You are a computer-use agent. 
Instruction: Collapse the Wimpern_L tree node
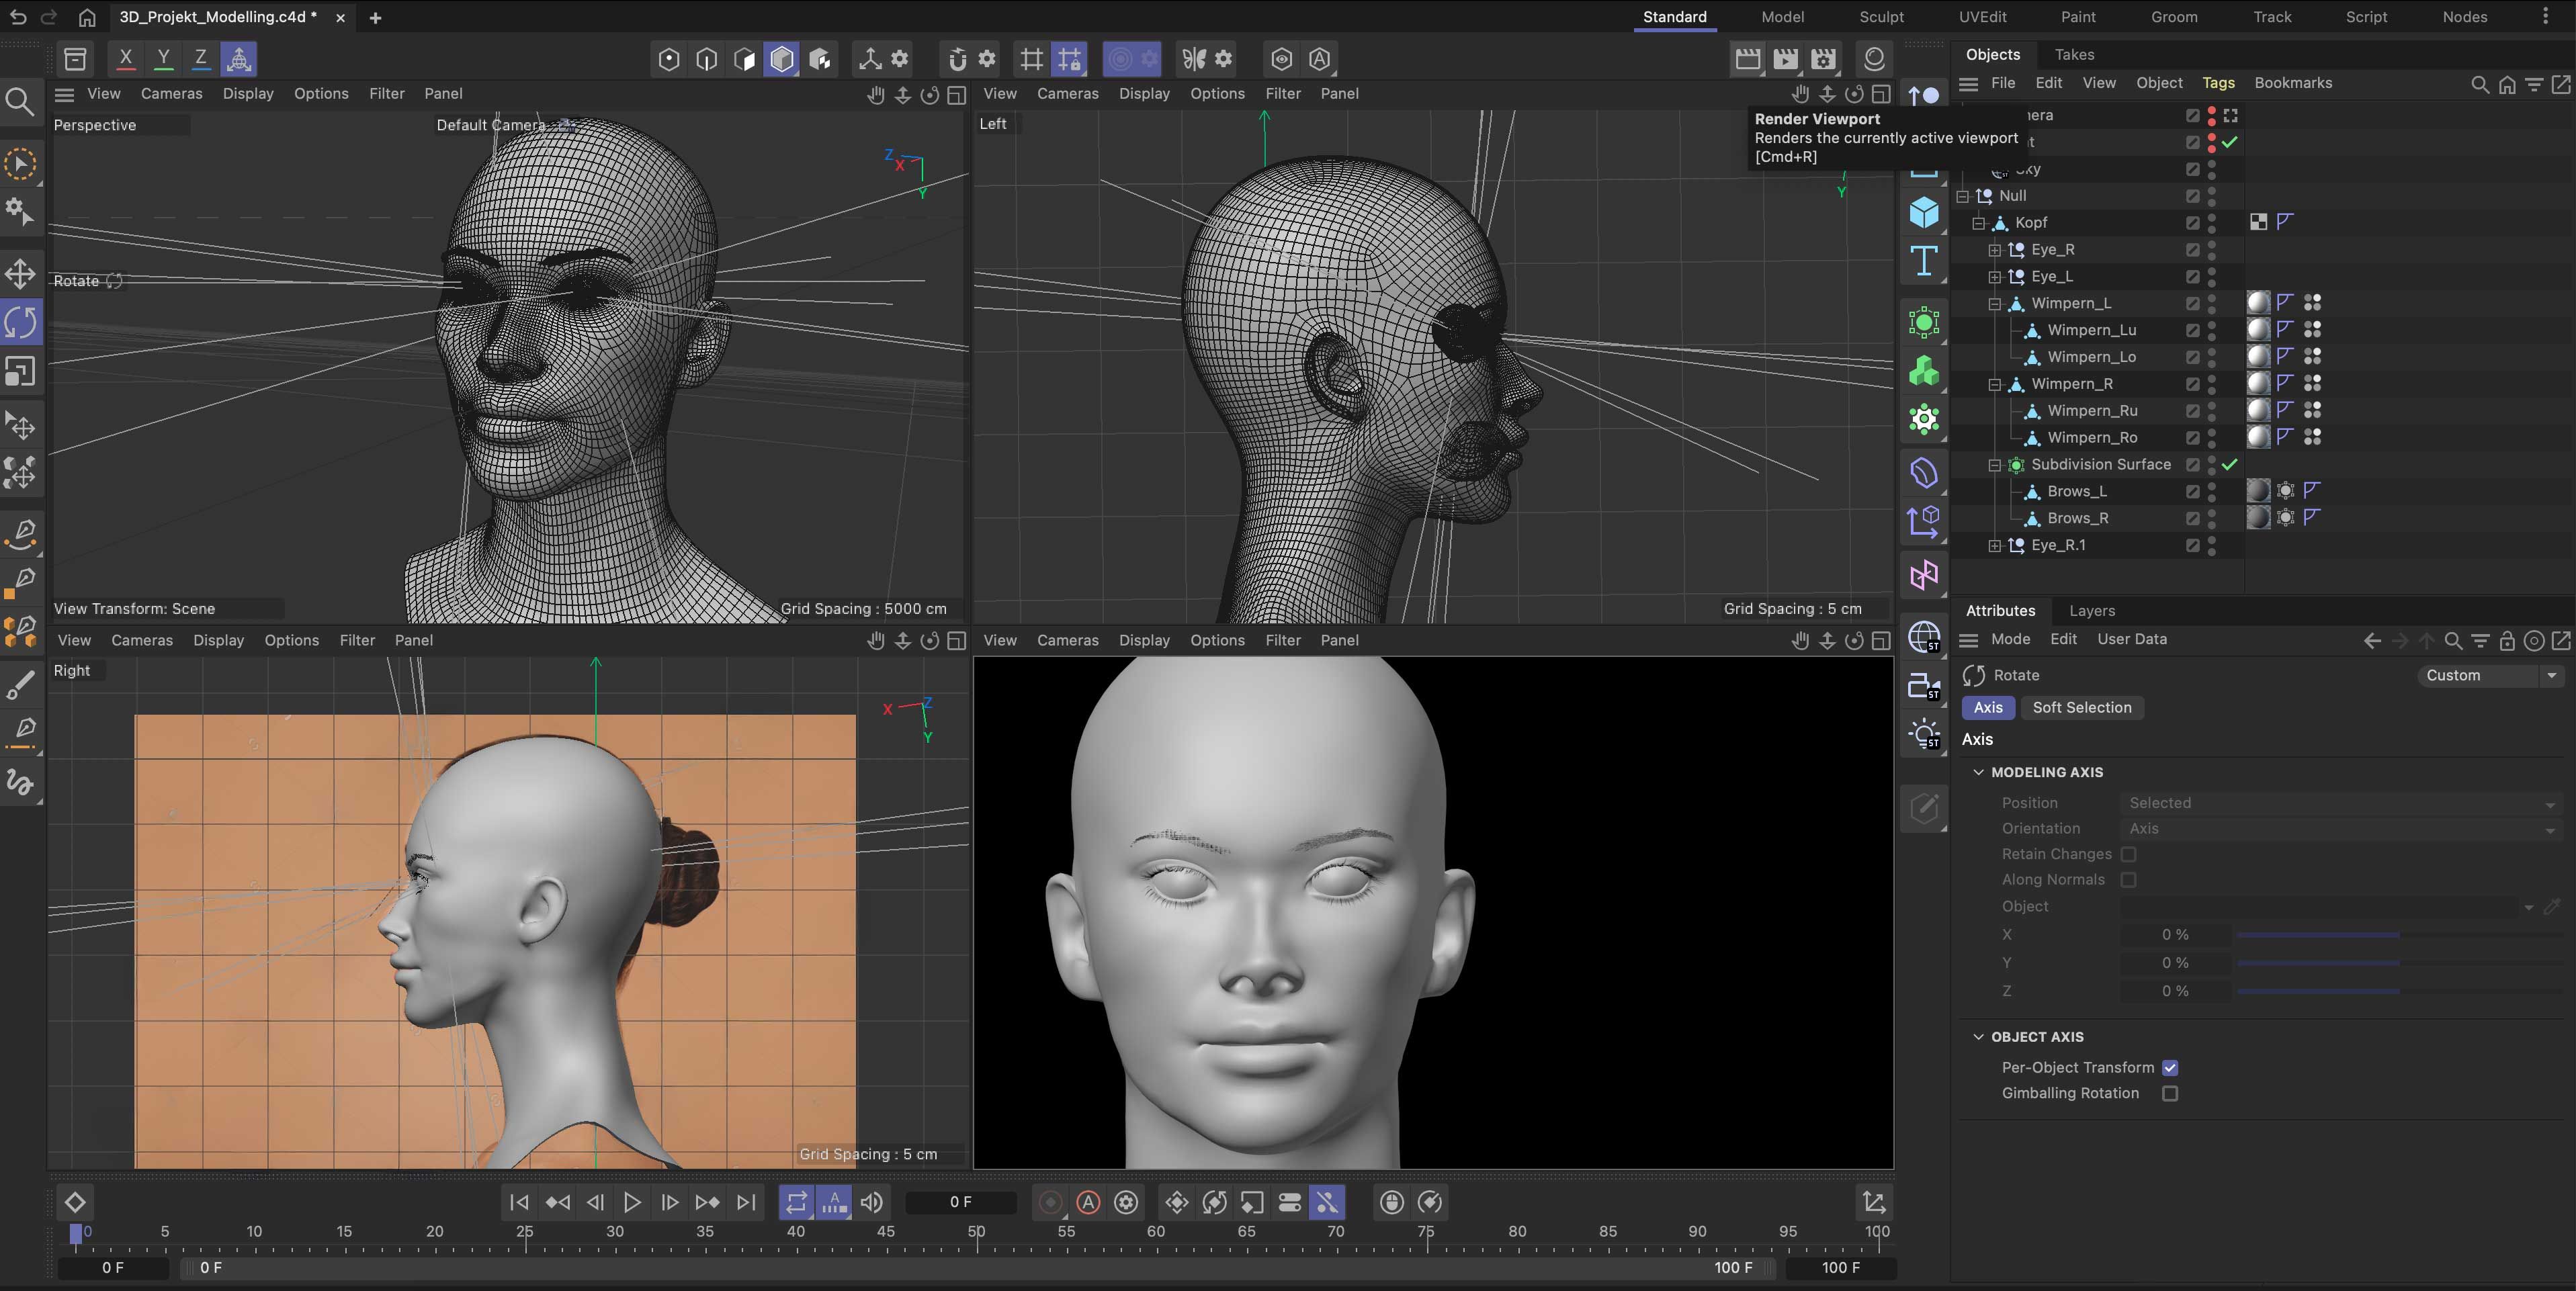pos(1995,304)
